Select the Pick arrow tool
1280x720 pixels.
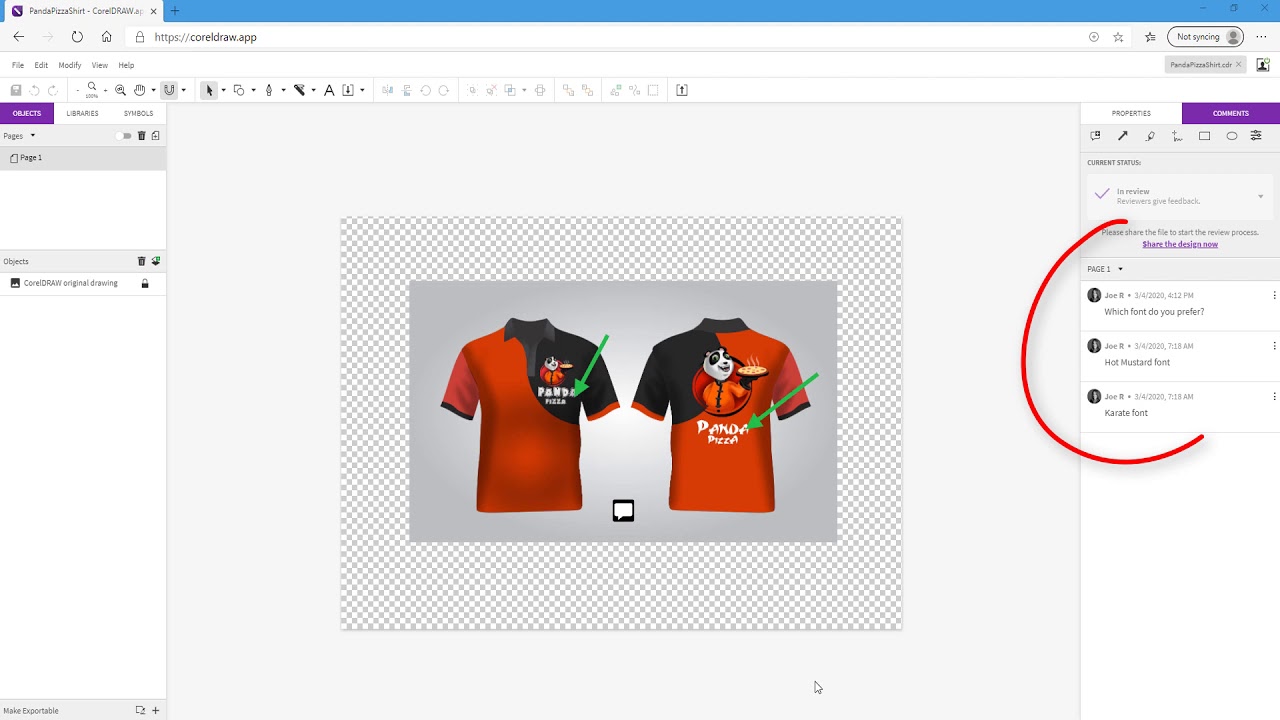pyautogui.click(x=209, y=90)
